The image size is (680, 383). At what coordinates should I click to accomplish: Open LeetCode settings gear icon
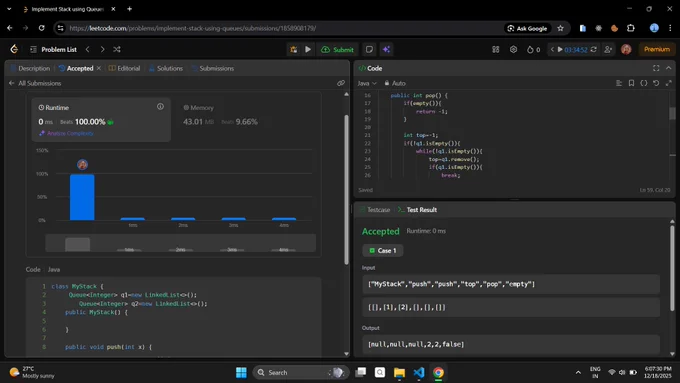[513, 49]
